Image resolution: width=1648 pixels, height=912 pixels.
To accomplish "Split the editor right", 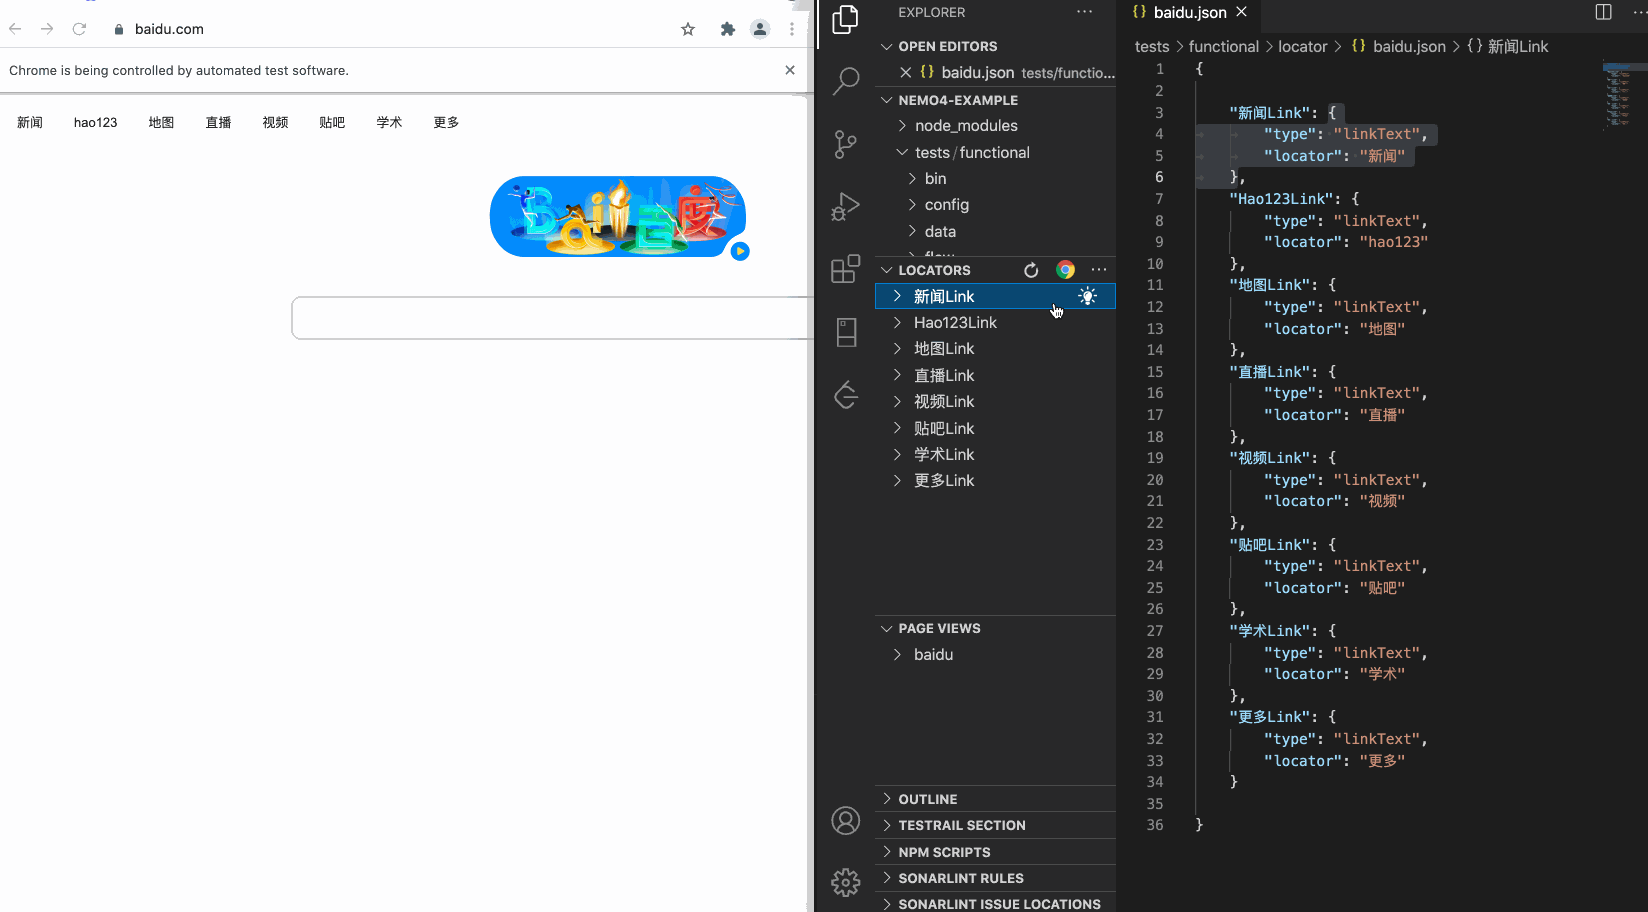I will coord(1604,12).
